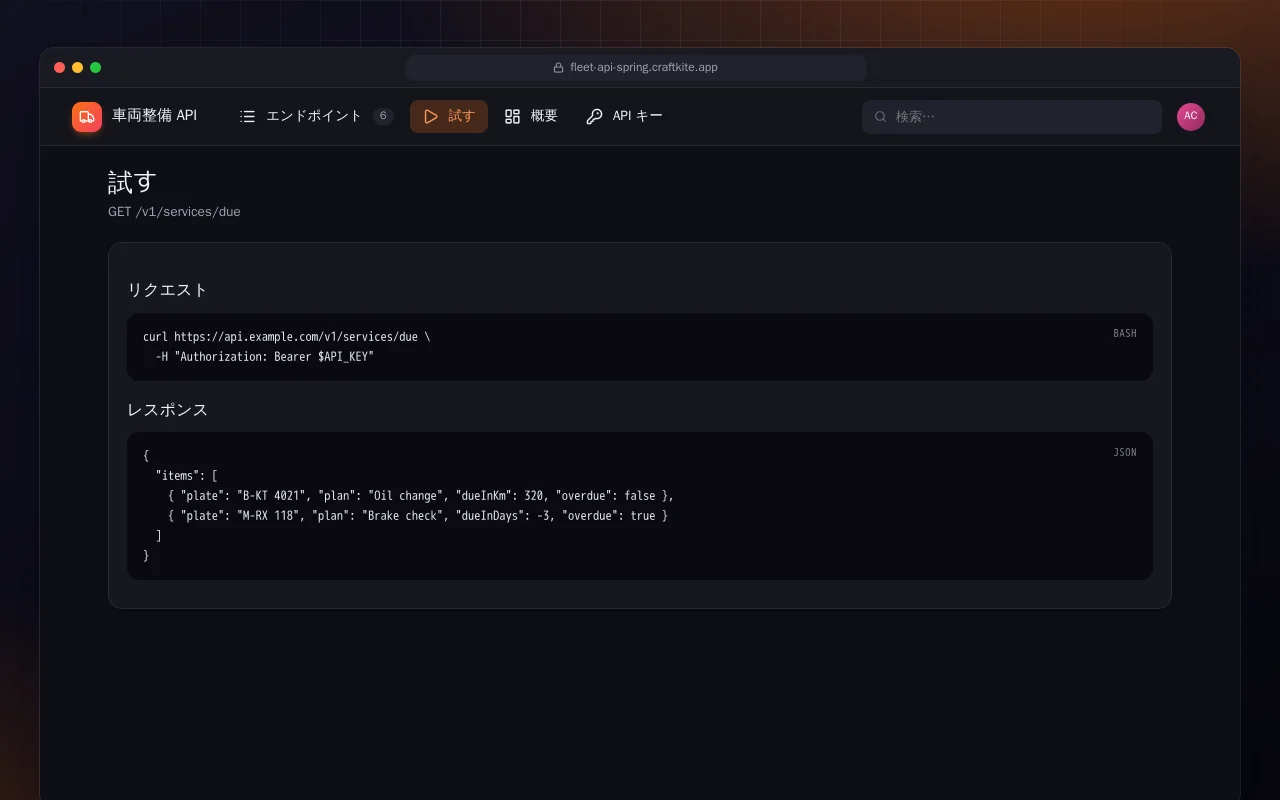Click the 試す page heading
The height and width of the screenshot is (800, 1280).
[133, 182]
